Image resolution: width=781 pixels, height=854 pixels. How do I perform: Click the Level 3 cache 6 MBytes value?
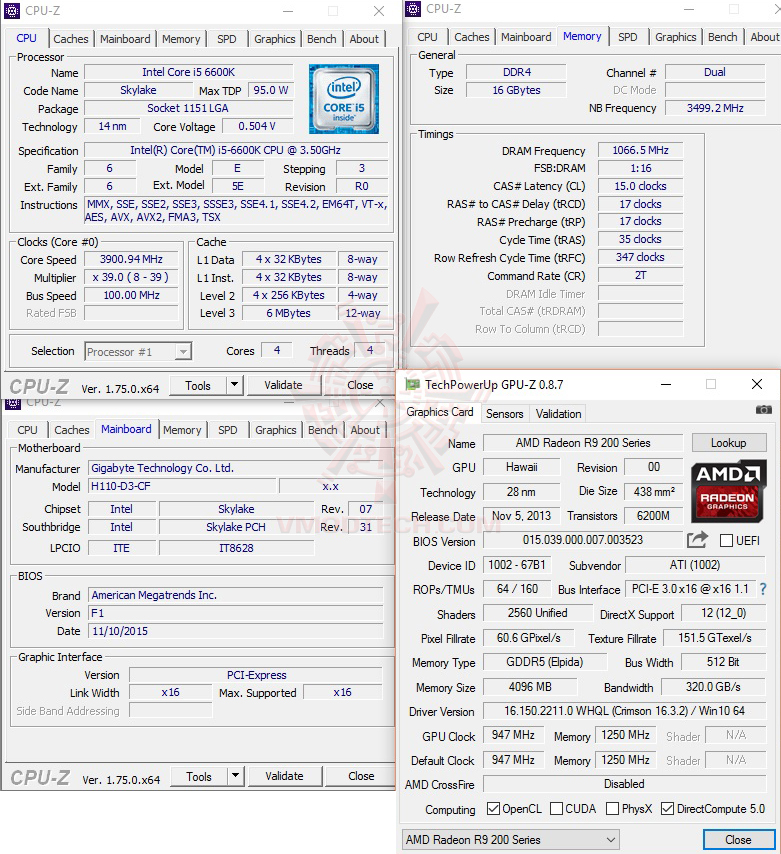point(289,313)
